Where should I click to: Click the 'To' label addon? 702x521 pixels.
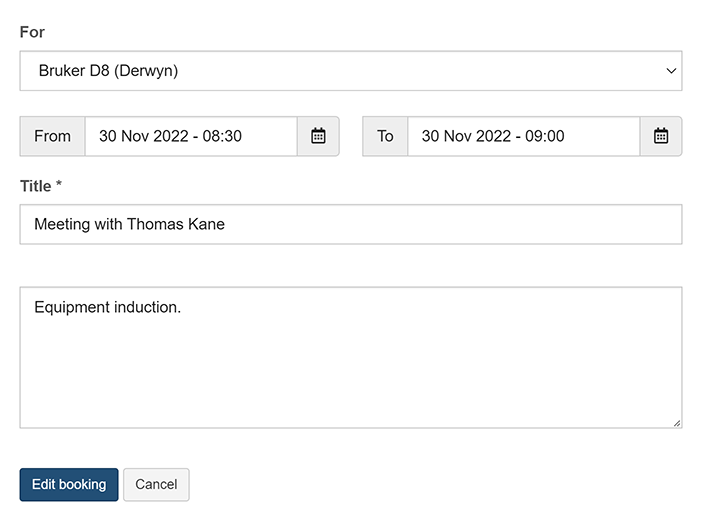click(385, 136)
